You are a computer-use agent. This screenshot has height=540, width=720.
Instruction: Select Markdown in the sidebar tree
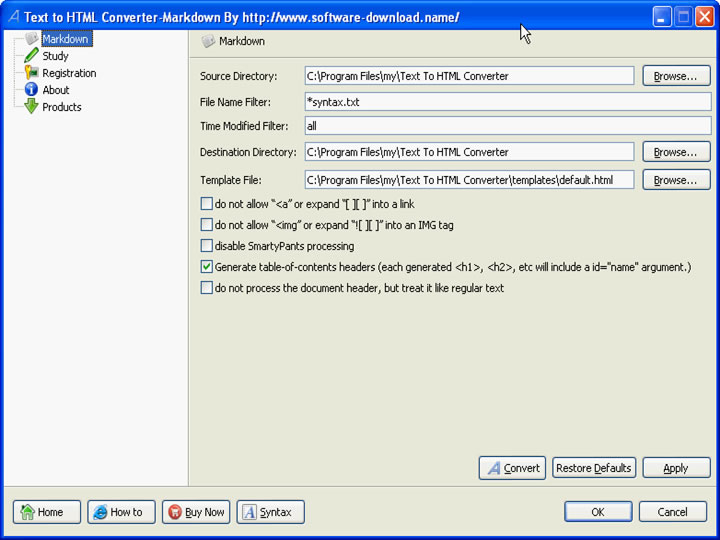(x=65, y=39)
